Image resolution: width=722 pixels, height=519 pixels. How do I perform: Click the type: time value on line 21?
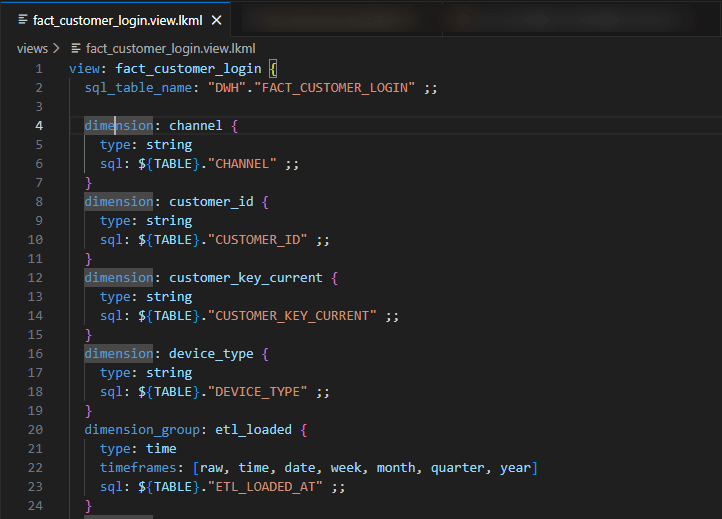(161, 449)
